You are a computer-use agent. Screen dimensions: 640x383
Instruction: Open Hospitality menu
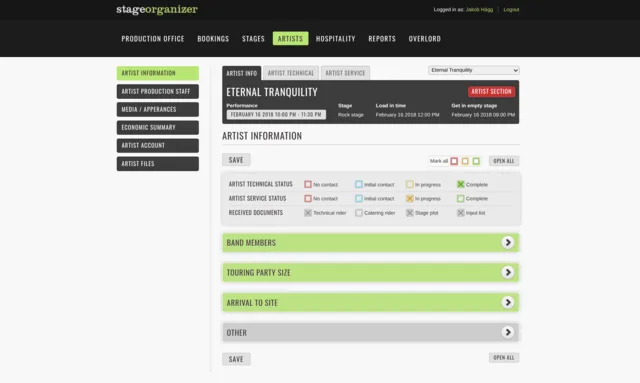coord(336,39)
